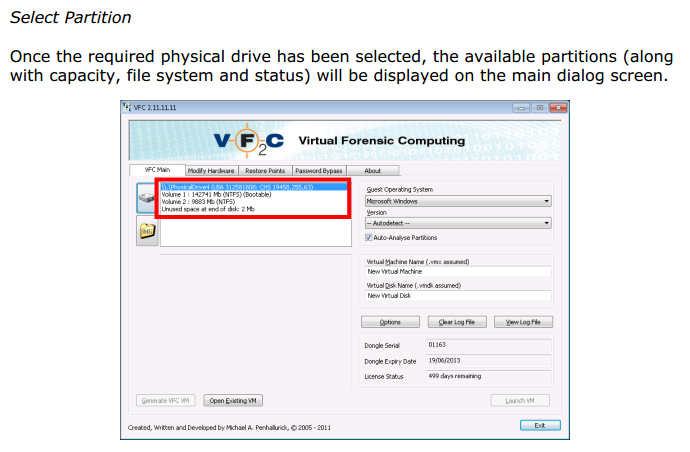The width and height of the screenshot is (690, 452).
Task: Click the Launch VM button
Action: coord(520,401)
